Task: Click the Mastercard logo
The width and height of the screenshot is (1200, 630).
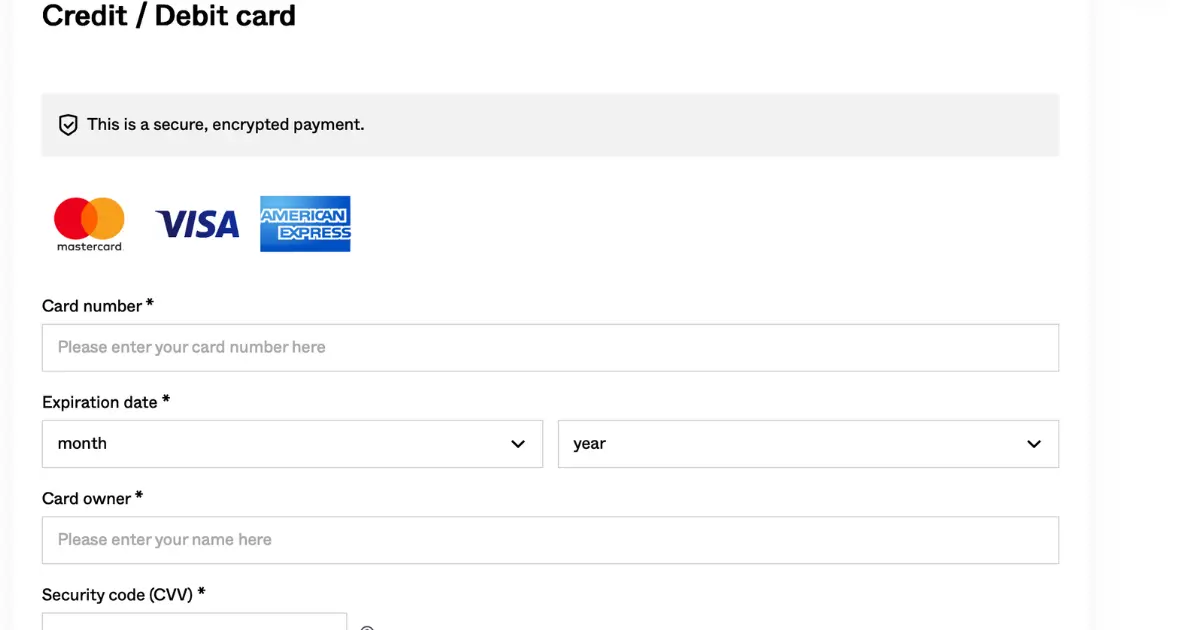Action: click(89, 224)
